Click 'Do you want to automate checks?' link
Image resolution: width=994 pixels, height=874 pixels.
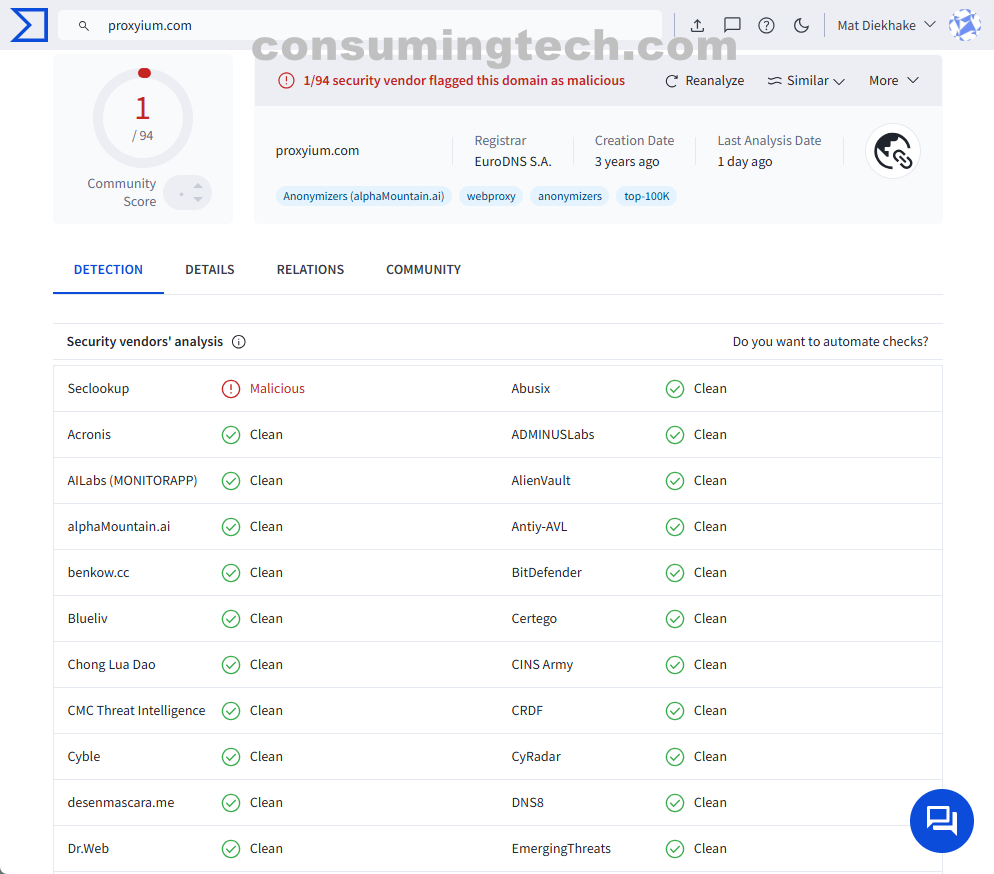pyautogui.click(x=830, y=342)
